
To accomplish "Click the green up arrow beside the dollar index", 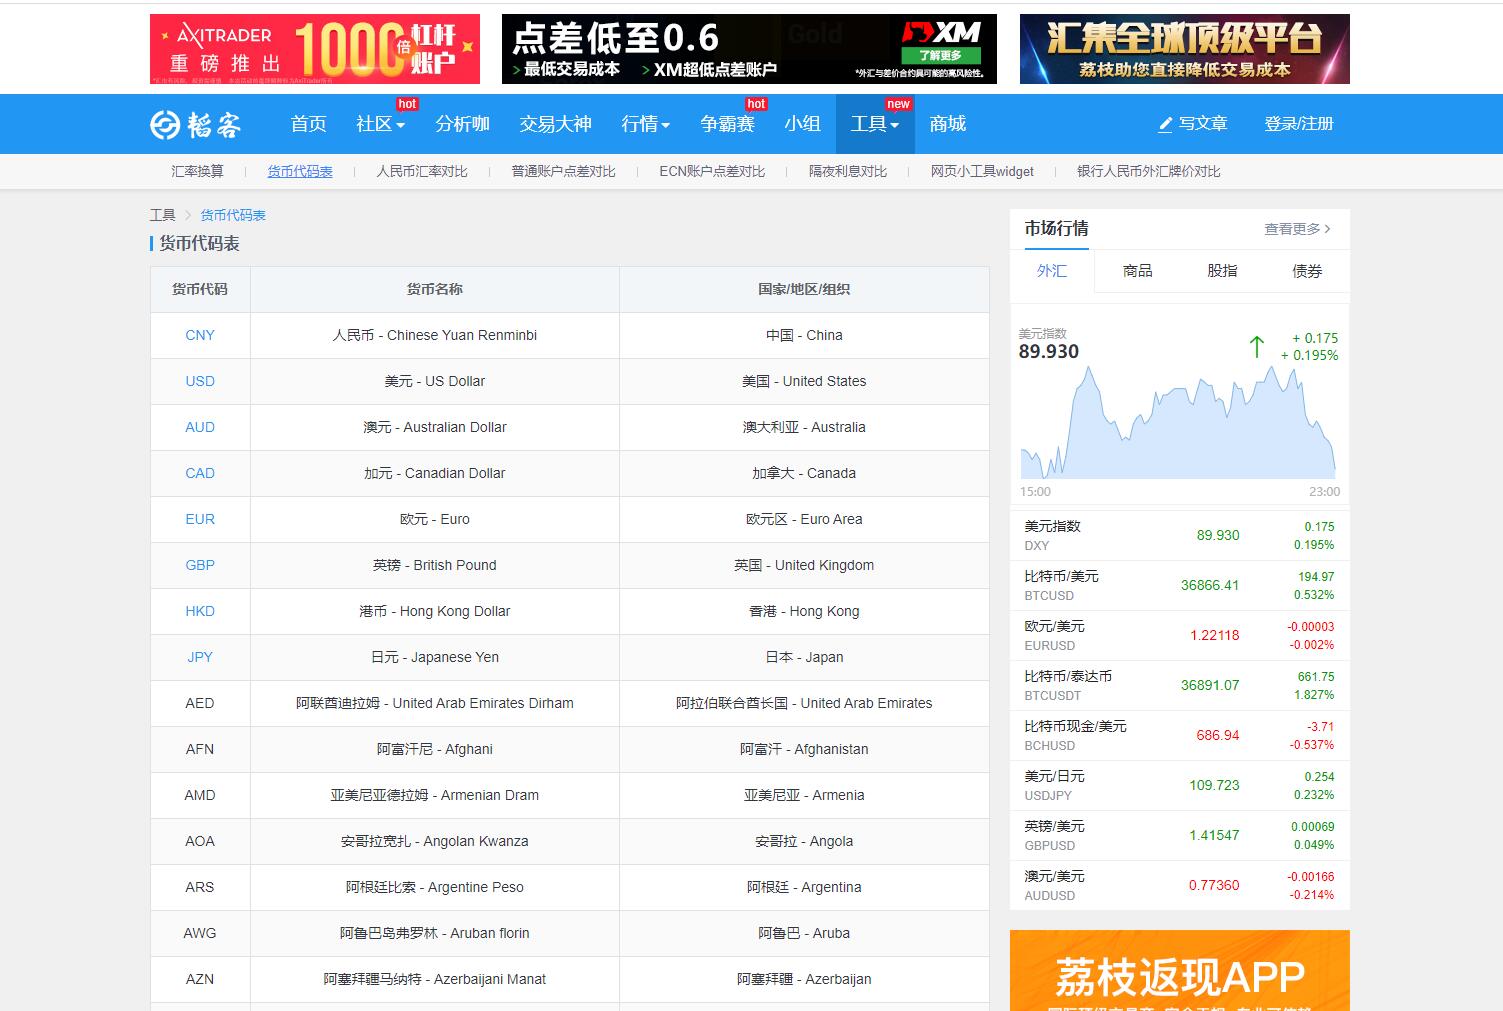I will coord(1256,347).
